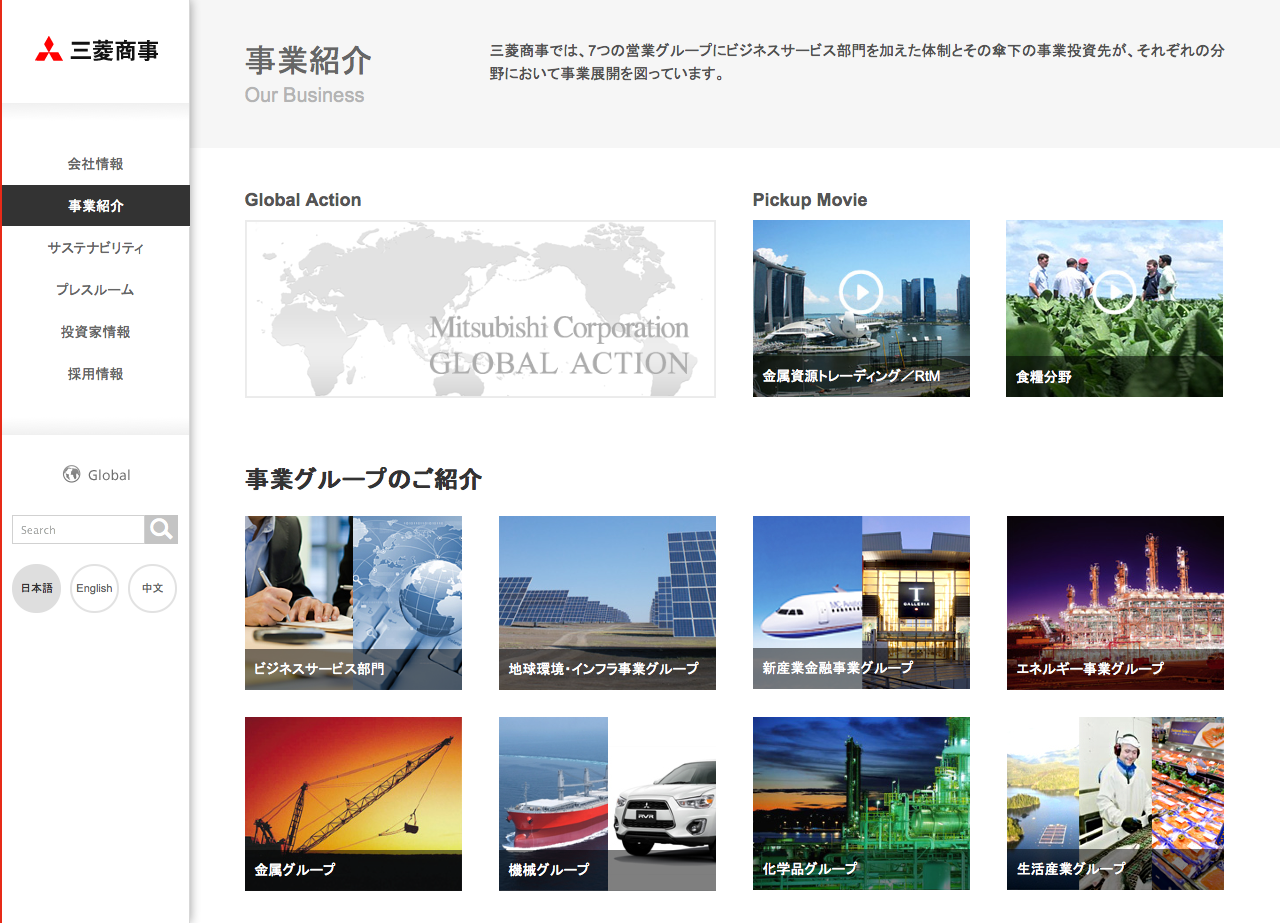Open 新産業金融事業グループ card
This screenshot has width=1280, height=923.
(861, 603)
